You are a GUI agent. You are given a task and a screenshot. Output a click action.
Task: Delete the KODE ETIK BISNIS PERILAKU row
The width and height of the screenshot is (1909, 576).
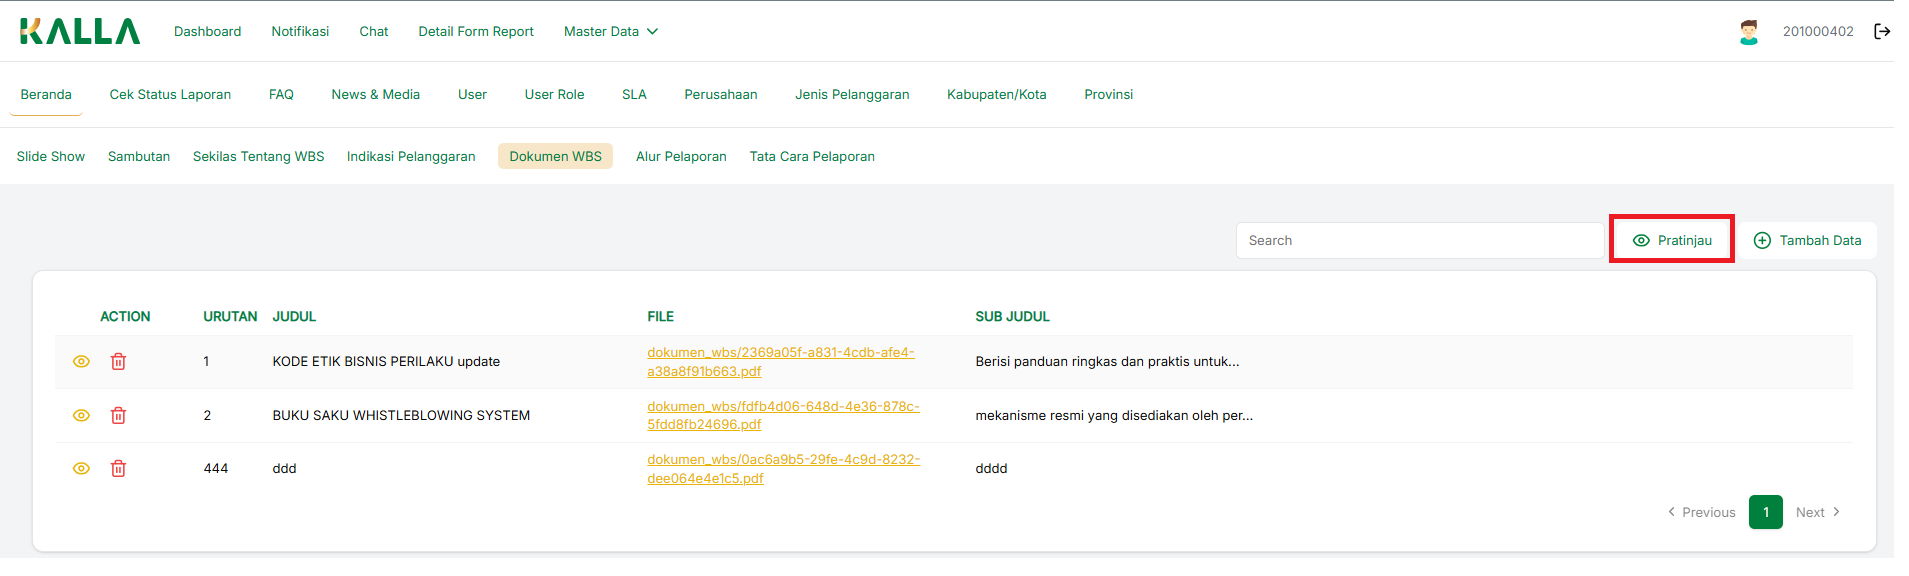[x=118, y=362]
